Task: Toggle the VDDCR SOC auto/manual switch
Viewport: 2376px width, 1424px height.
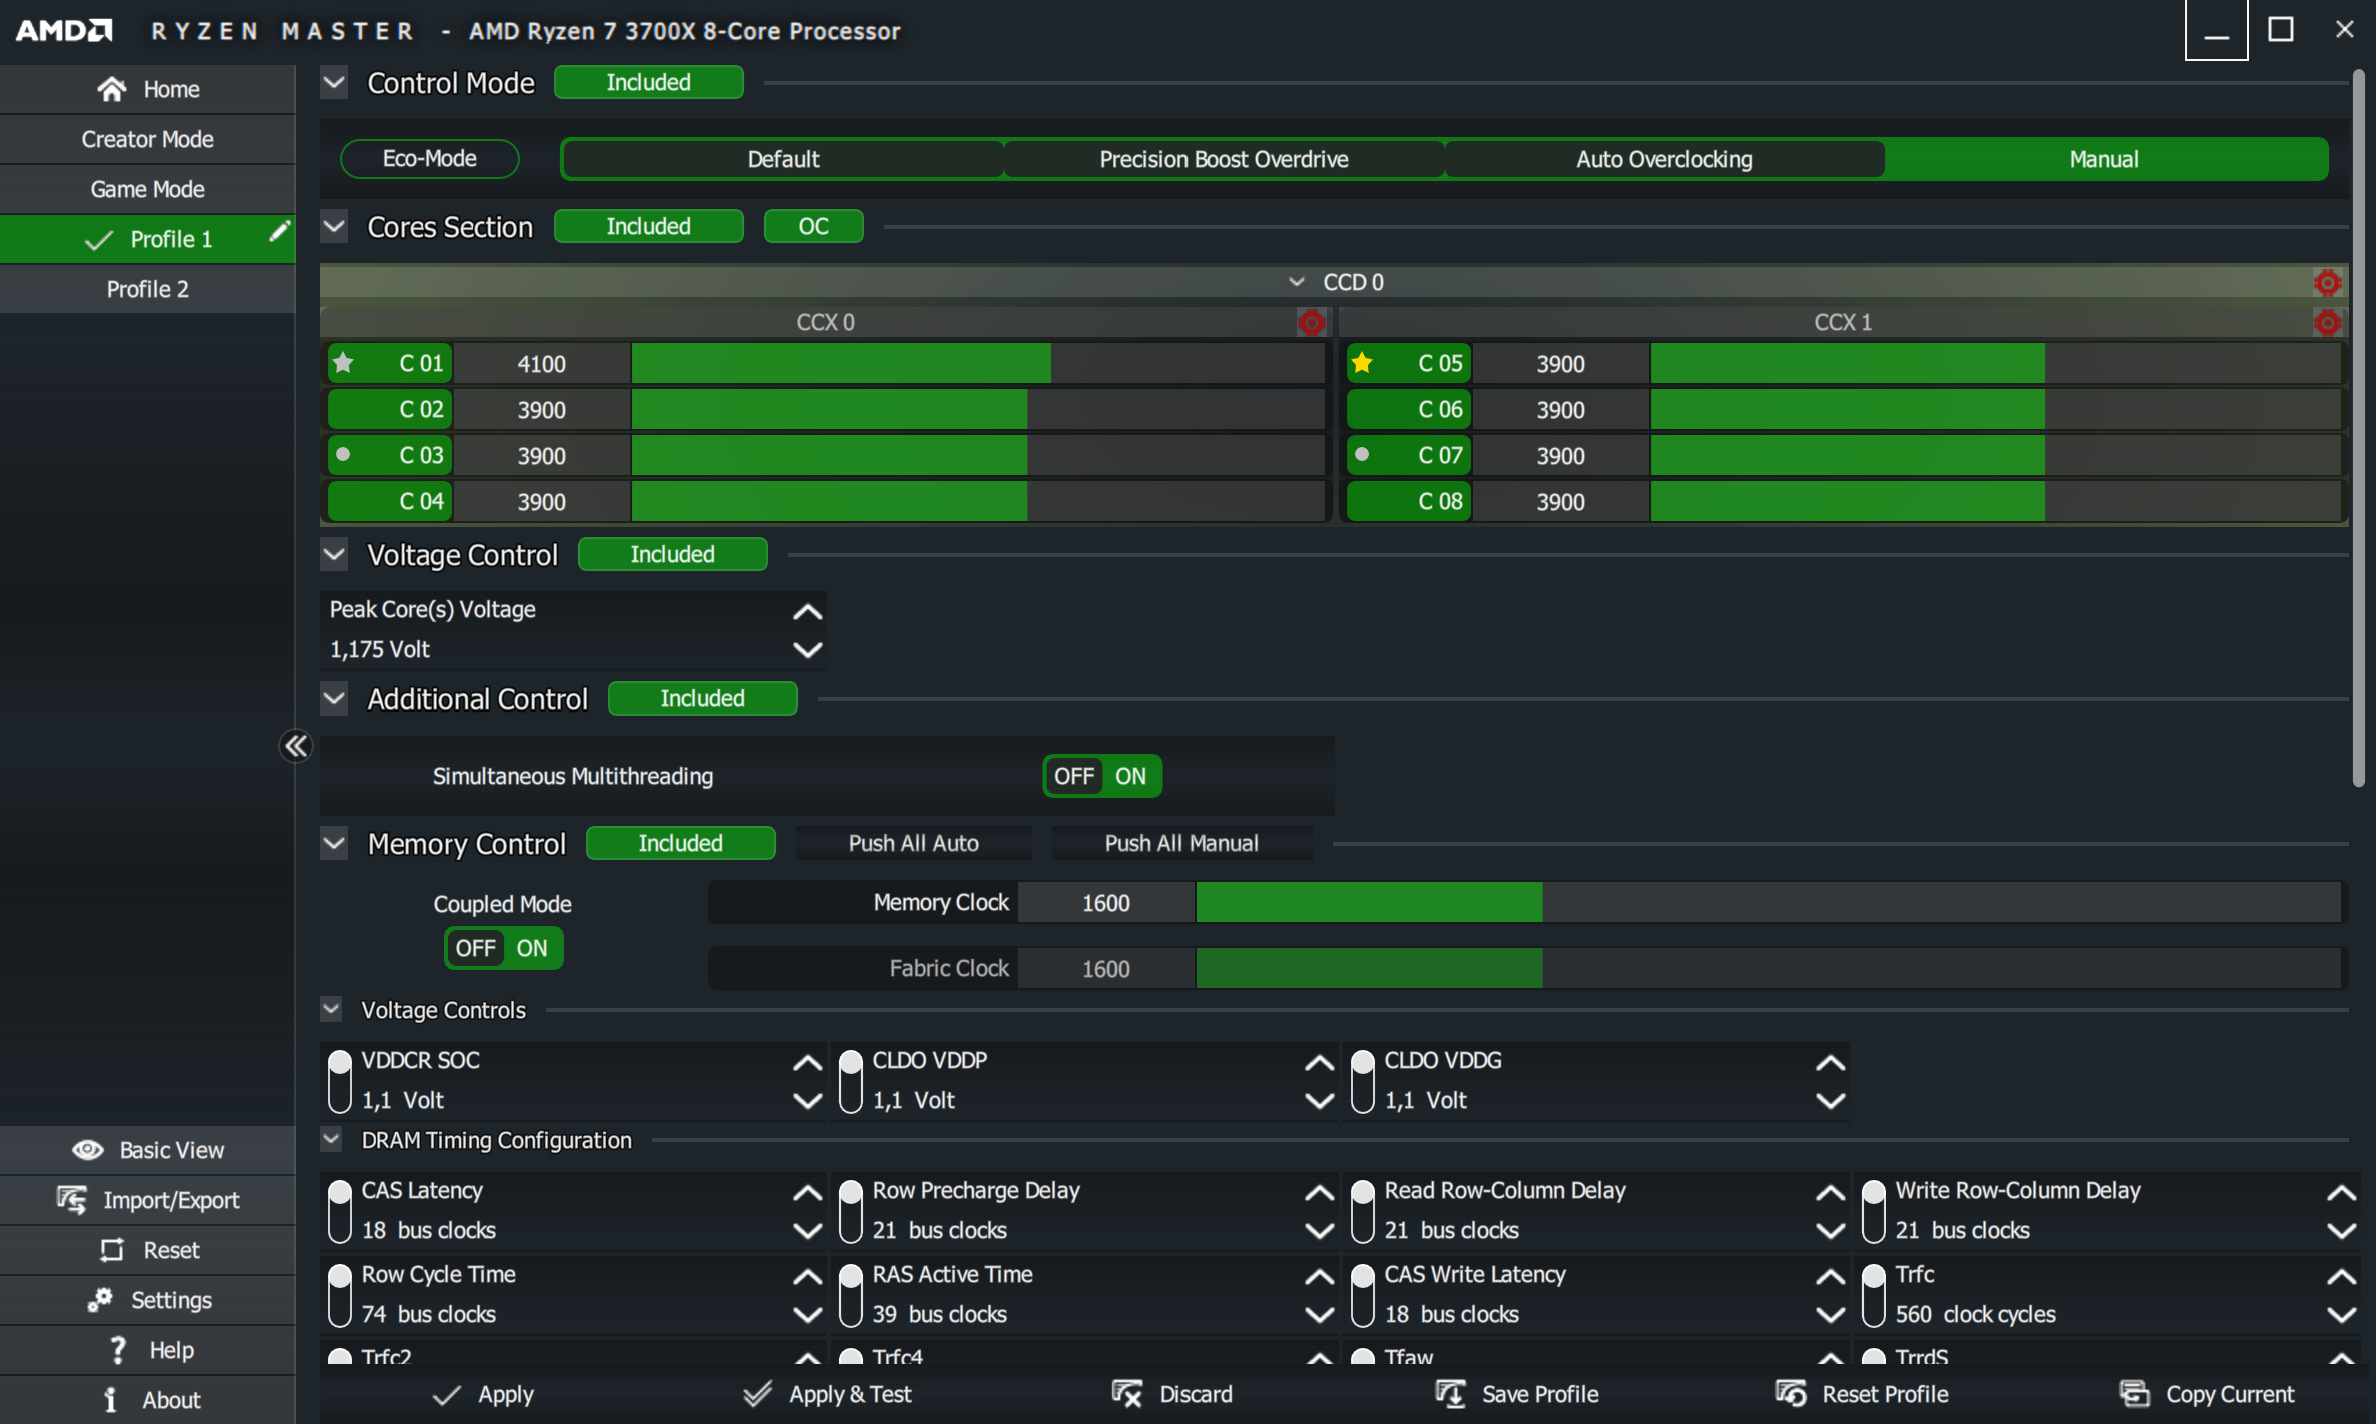Action: (340, 1080)
